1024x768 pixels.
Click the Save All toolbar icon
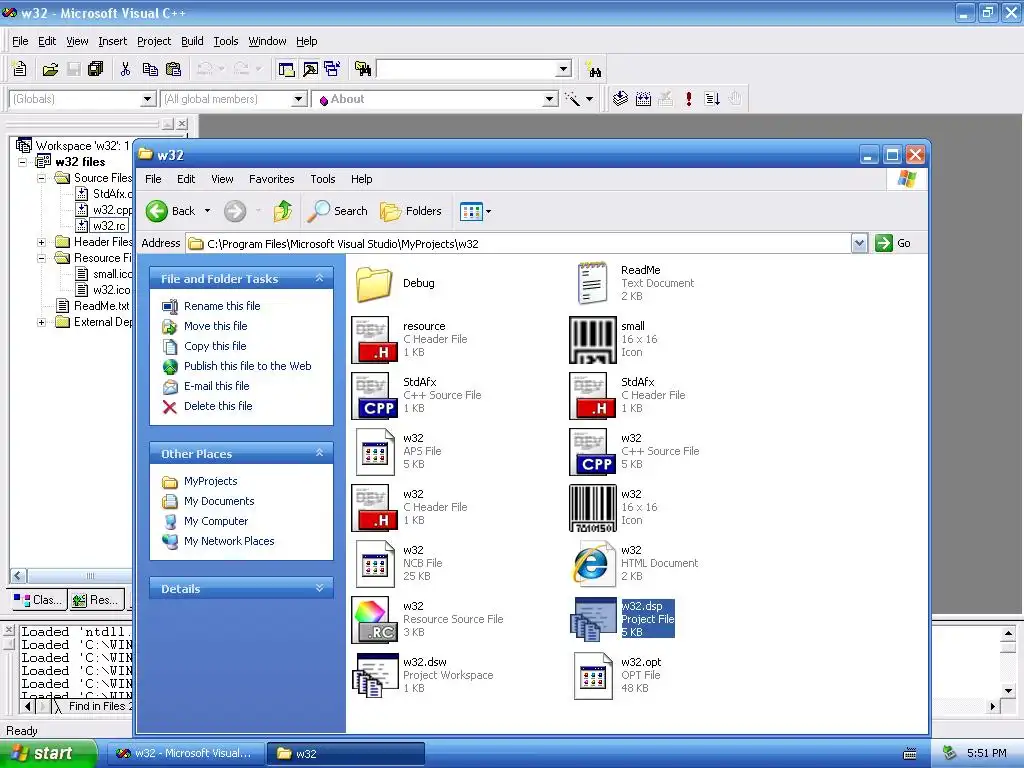(x=96, y=69)
